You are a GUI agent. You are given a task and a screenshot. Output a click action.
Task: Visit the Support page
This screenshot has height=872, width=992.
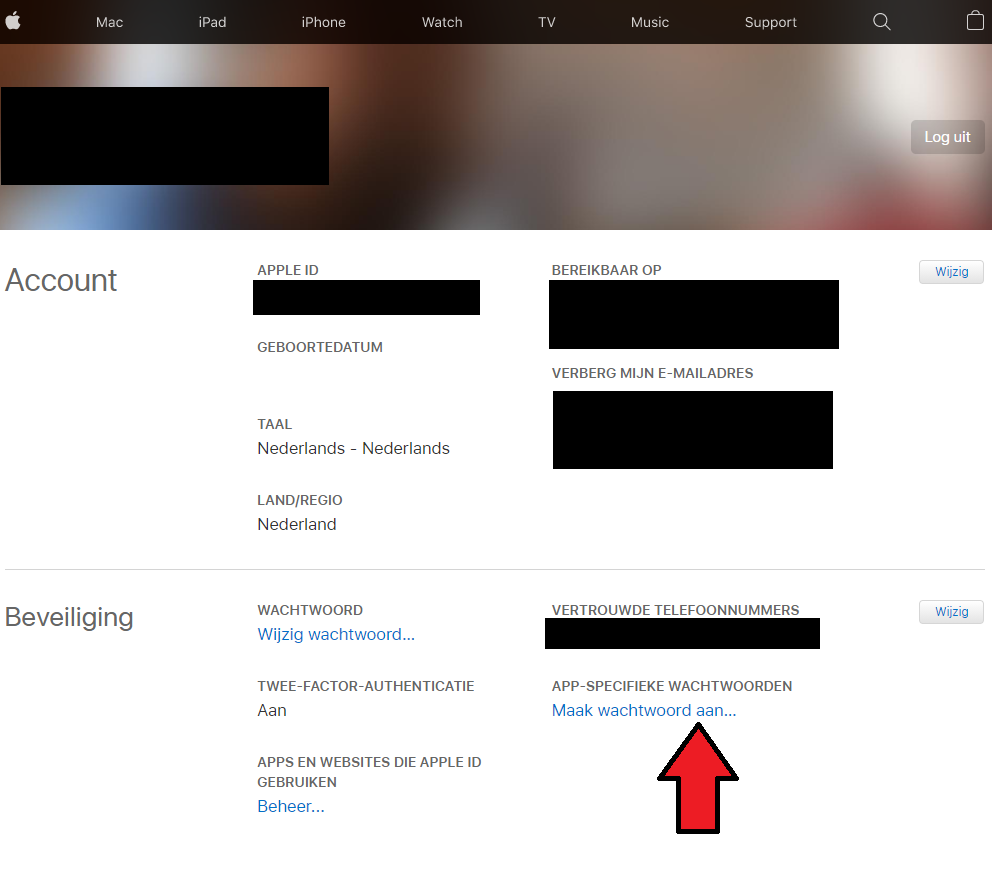pyautogui.click(x=771, y=22)
